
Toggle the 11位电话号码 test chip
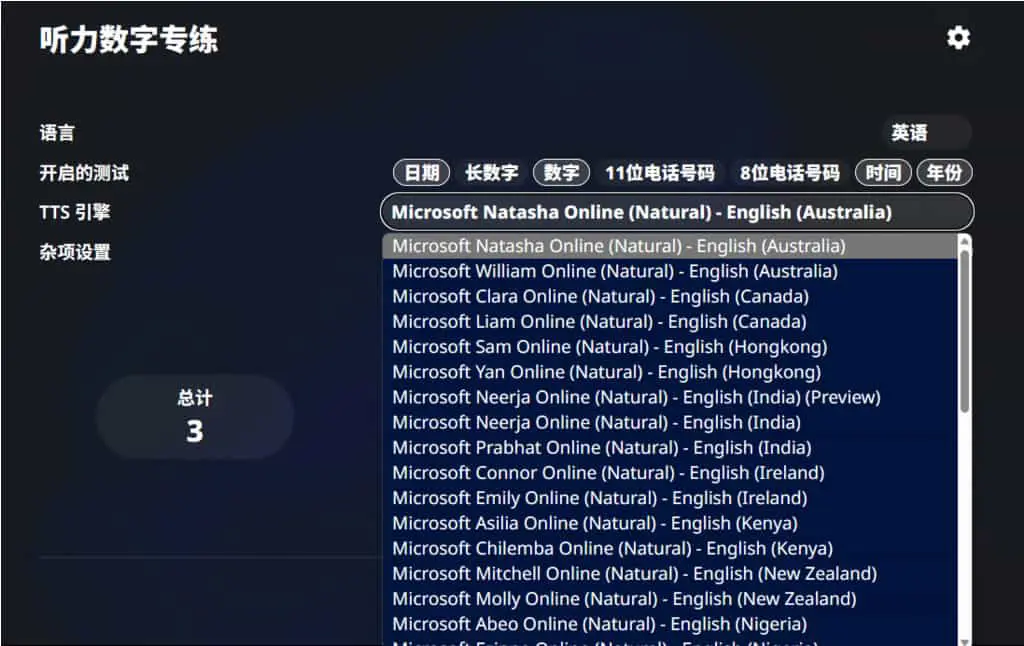[x=660, y=172]
